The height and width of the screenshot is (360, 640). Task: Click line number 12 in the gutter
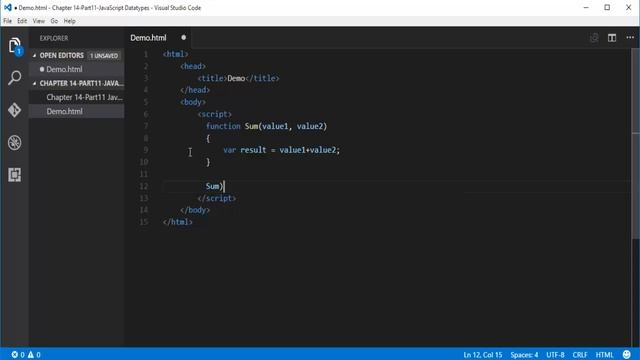[x=144, y=186]
